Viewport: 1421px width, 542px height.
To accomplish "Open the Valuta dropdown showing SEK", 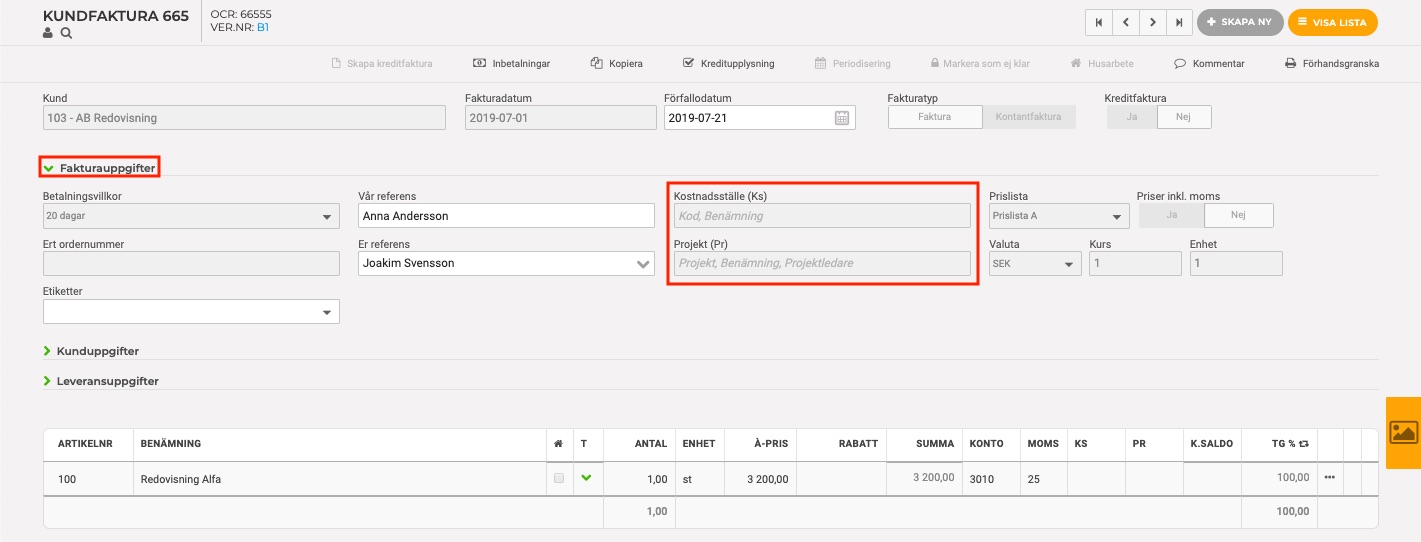I will coord(1035,263).
